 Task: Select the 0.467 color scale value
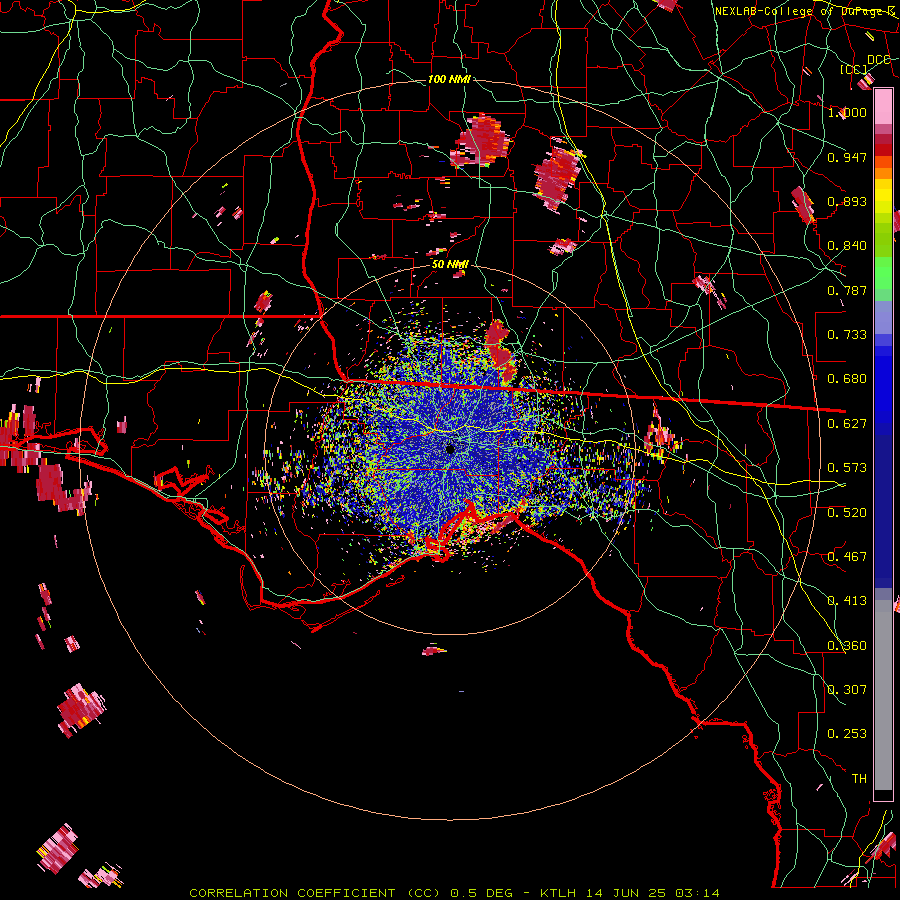(x=847, y=557)
